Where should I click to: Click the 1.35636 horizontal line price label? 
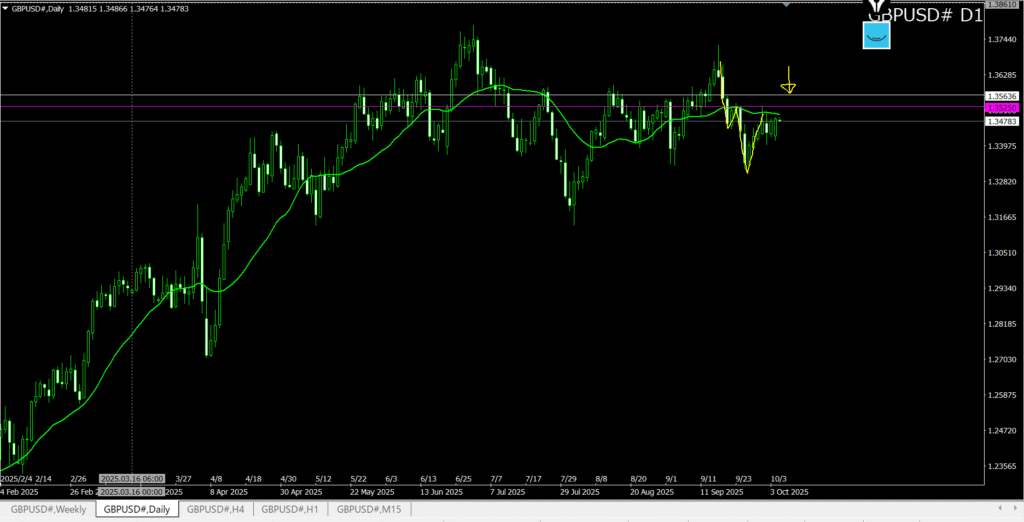1002,96
